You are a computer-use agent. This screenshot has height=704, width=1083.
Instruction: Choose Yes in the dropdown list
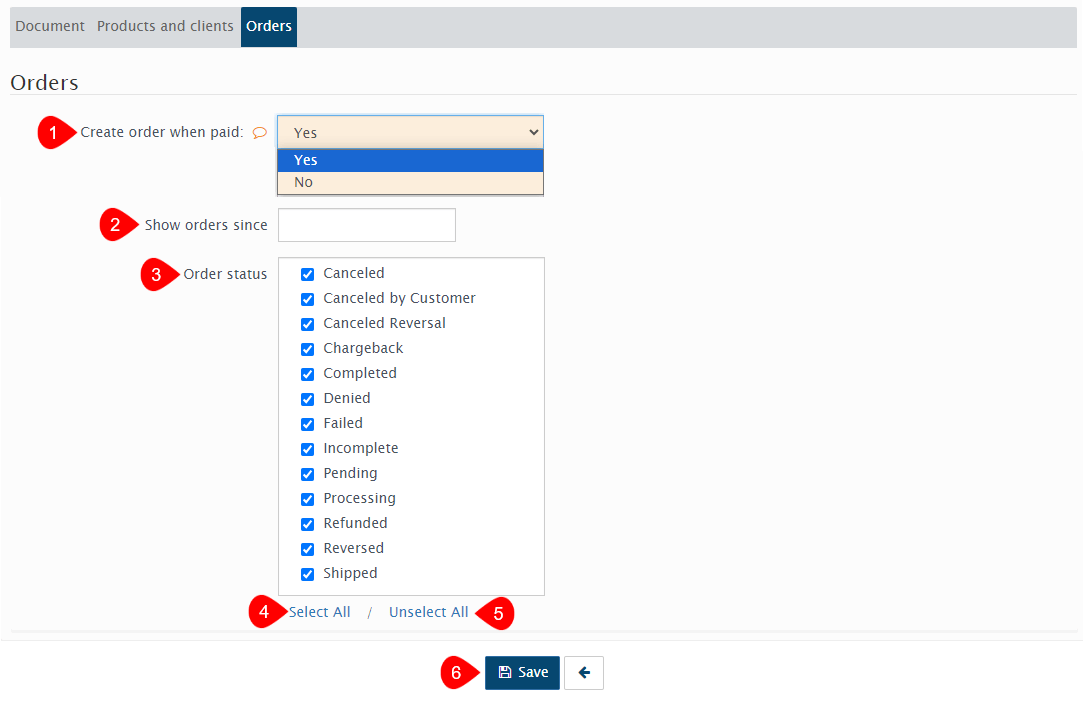click(410, 160)
